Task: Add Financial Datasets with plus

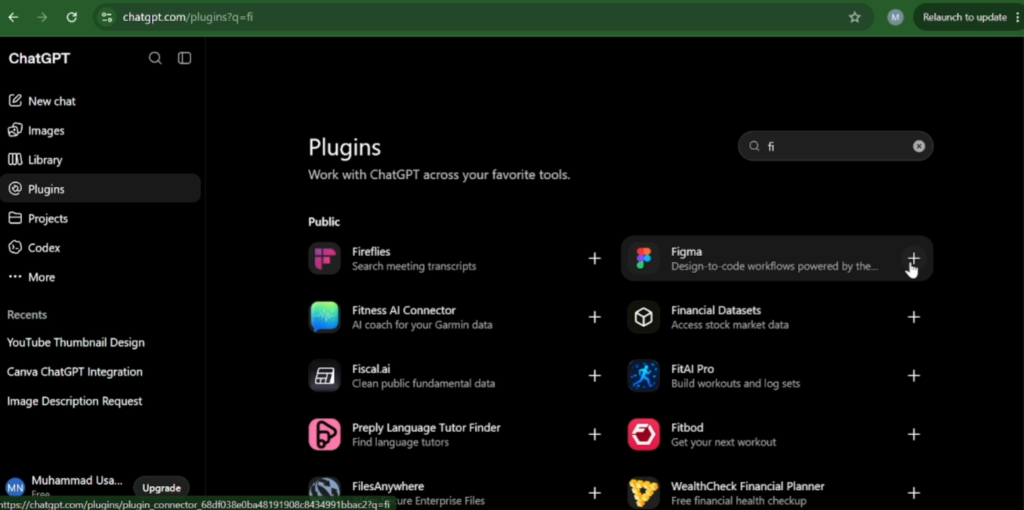Action: pos(914,317)
